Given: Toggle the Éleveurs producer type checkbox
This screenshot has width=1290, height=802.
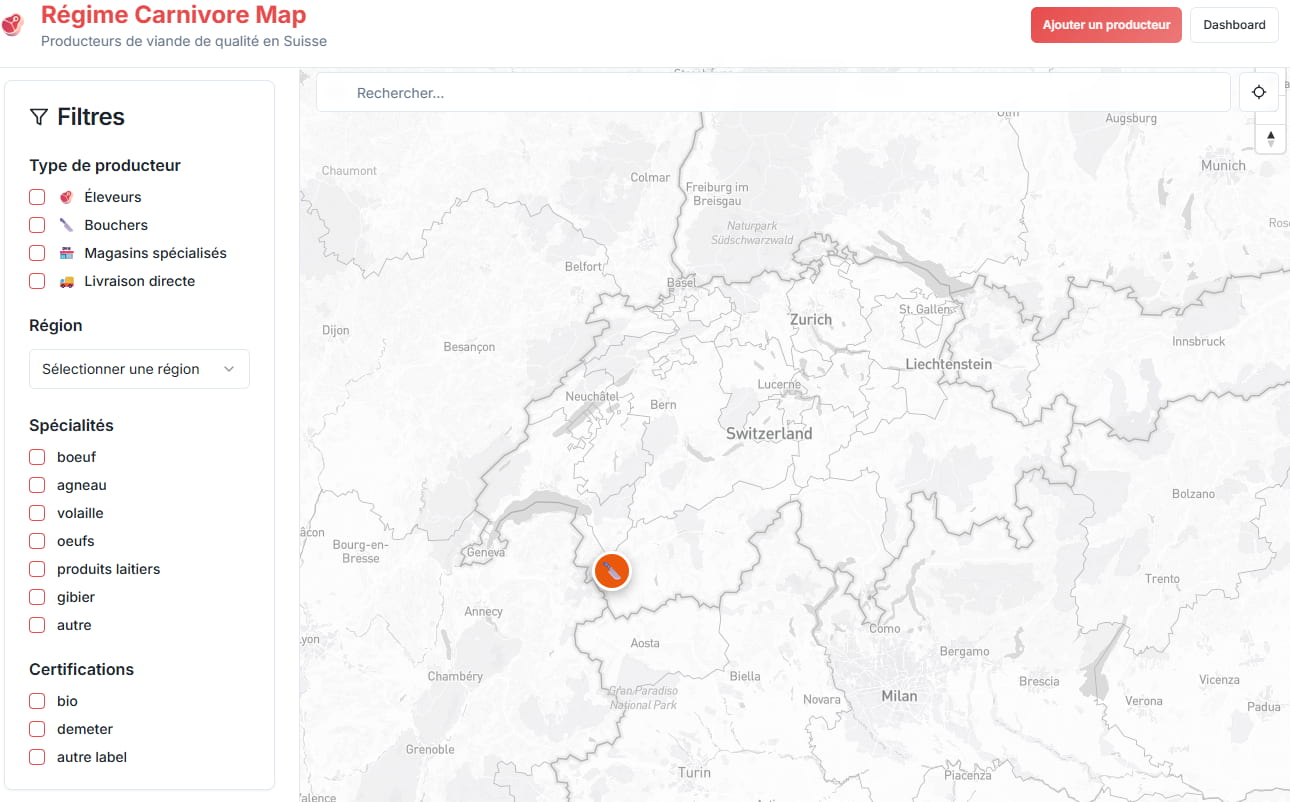Looking at the screenshot, I should pos(37,197).
